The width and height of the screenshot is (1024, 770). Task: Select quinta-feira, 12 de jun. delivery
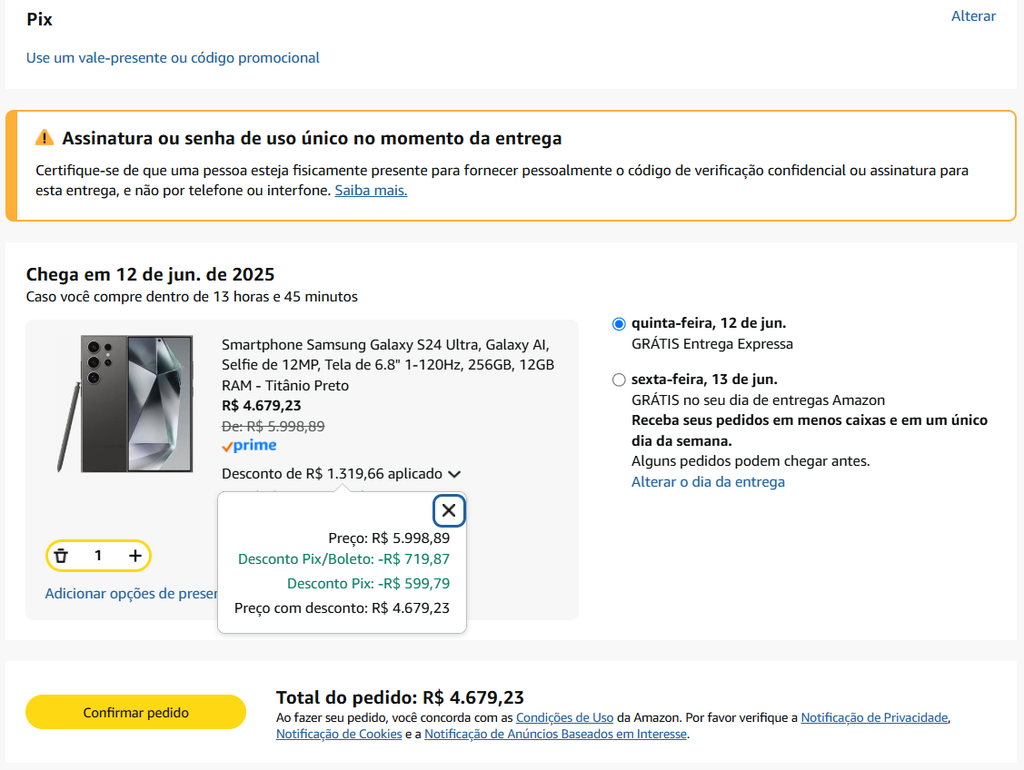coord(618,324)
